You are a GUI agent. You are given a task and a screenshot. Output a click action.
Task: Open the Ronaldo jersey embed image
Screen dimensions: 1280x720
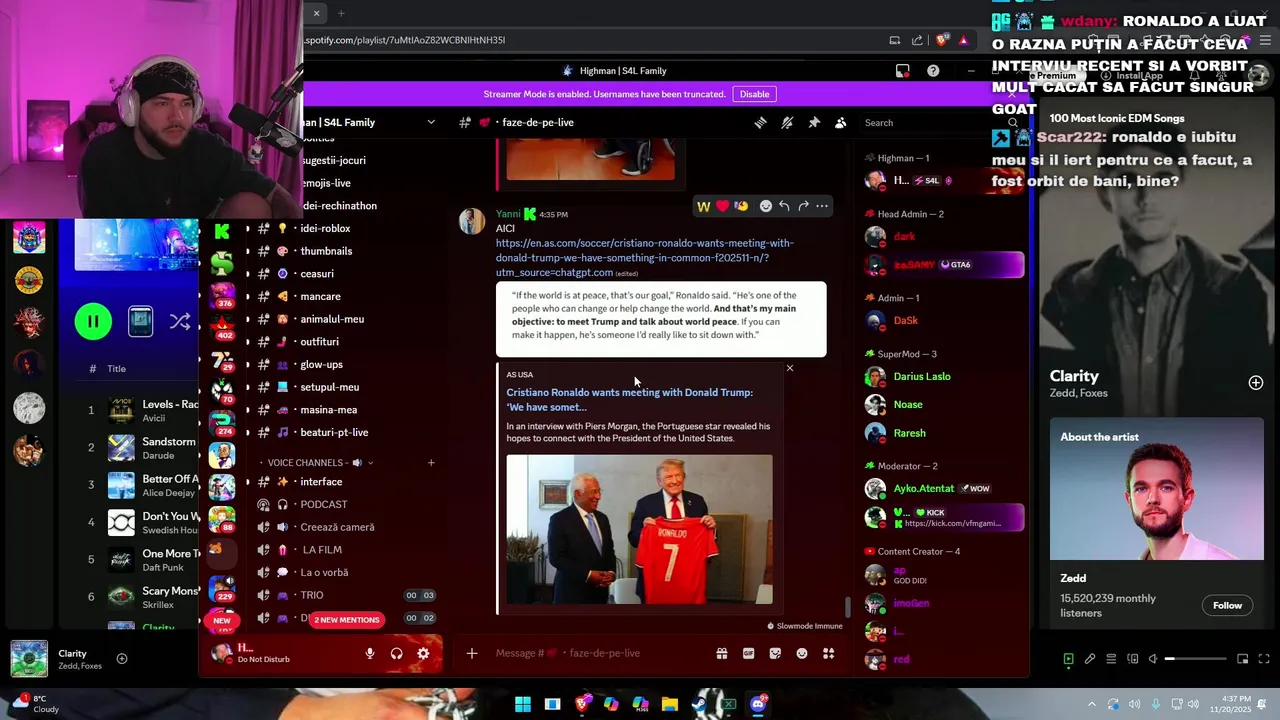(639, 529)
